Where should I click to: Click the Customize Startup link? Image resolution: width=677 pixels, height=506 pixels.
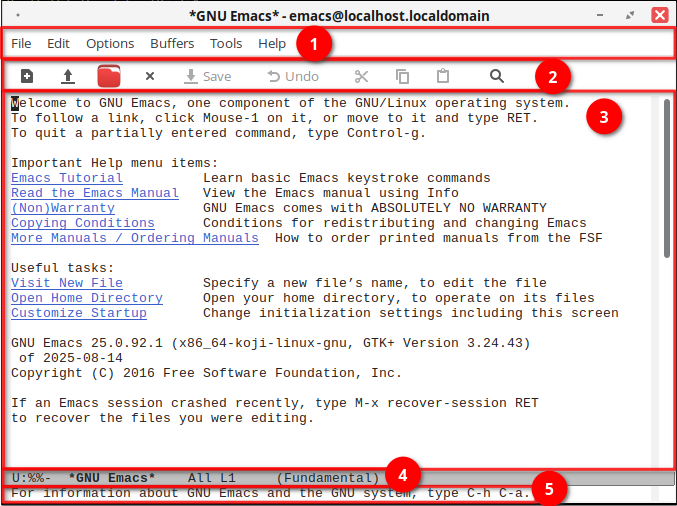point(78,313)
